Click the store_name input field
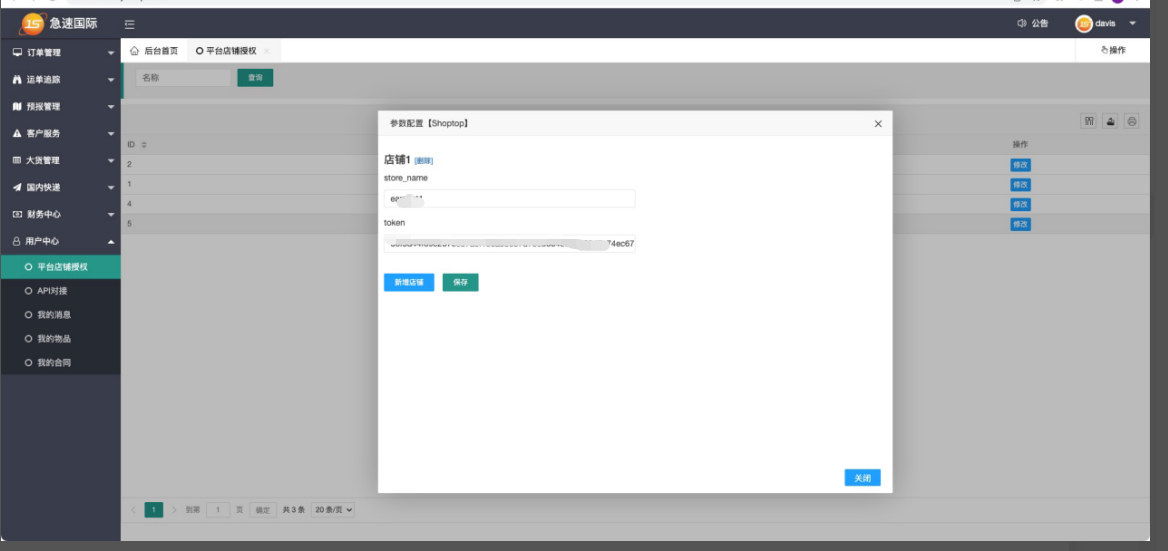Image resolution: width=1168 pixels, height=551 pixels. (509, 199)
